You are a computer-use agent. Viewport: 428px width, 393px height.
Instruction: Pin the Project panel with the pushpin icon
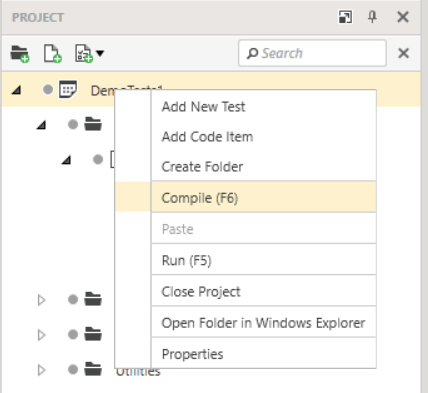click(372, 17)
